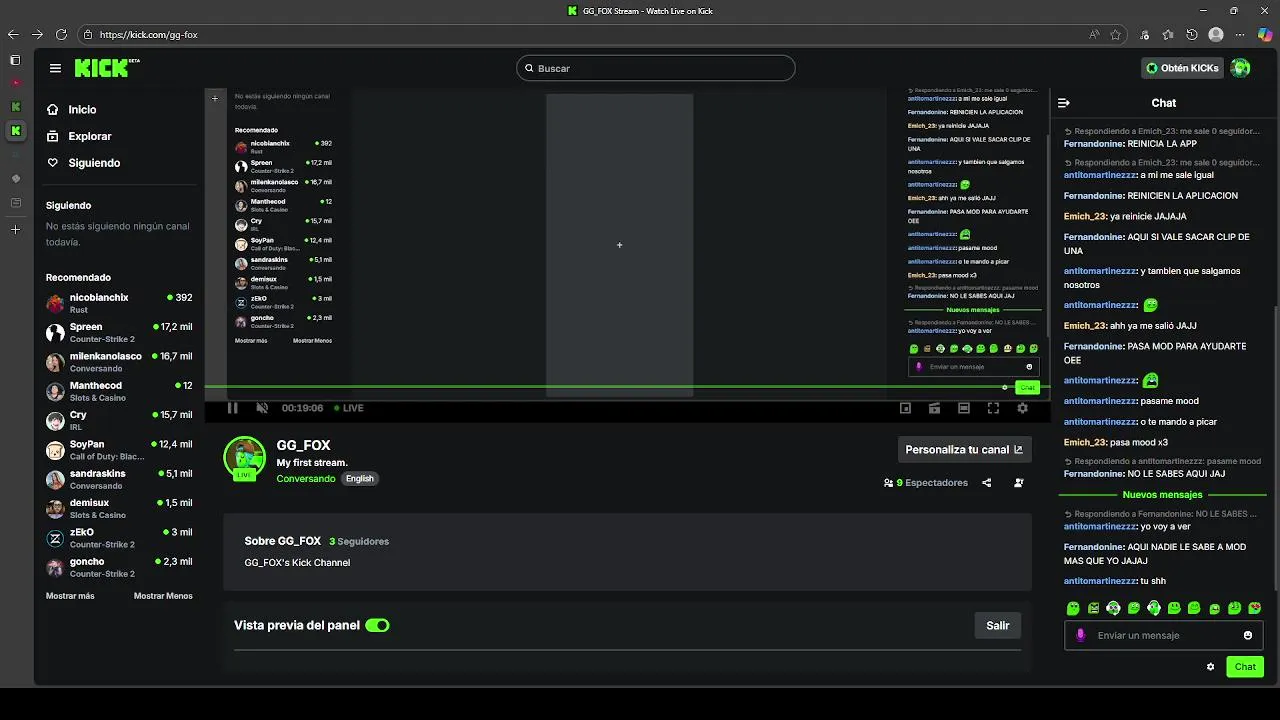
Task: Open Explorar in the sidebar
Action: [x=80, y=136]
